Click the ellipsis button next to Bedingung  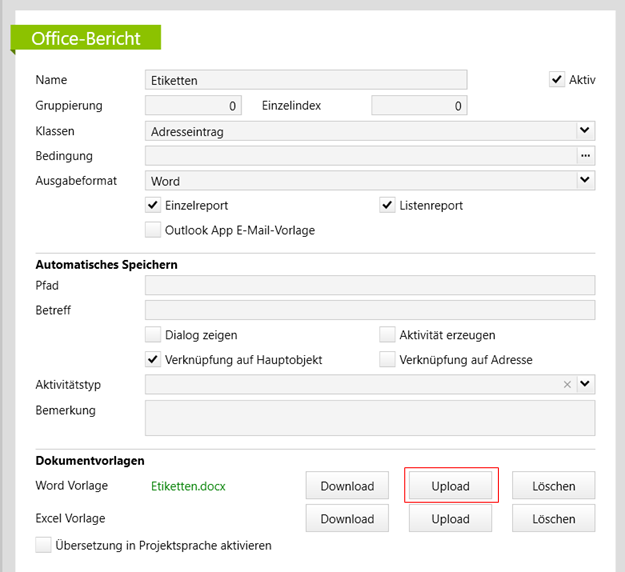pos(586,155)
